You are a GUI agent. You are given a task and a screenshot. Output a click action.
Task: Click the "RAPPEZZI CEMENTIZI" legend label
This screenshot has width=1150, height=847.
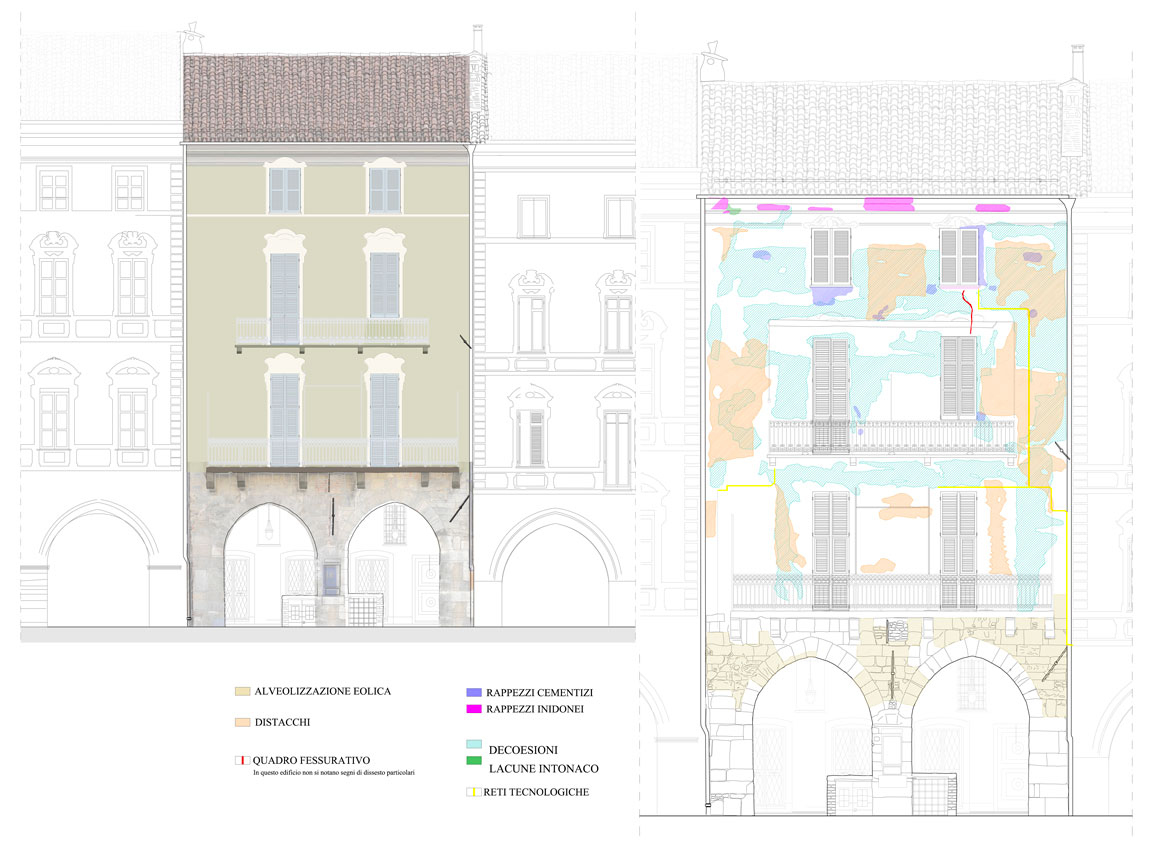tap(540, 693)
